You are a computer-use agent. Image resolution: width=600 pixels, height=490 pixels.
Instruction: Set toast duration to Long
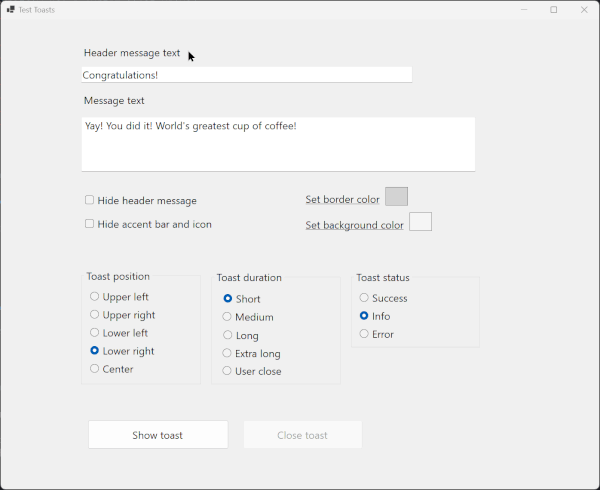227,335
